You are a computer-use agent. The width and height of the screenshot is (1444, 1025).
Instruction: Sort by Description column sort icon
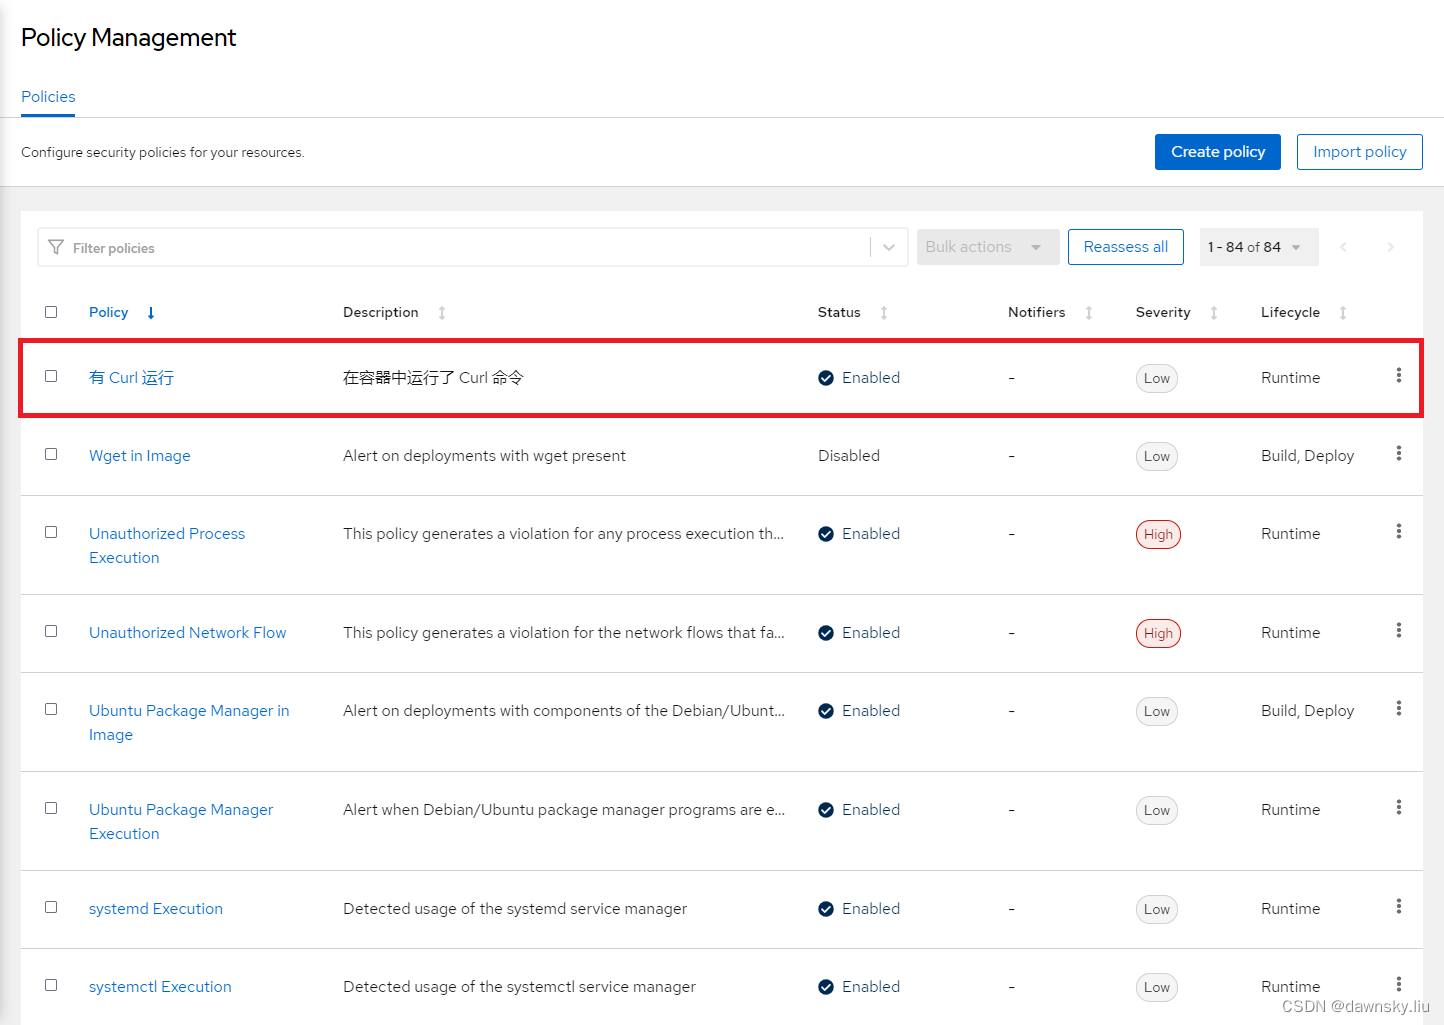pyautogui.click(x=442, y=313)
